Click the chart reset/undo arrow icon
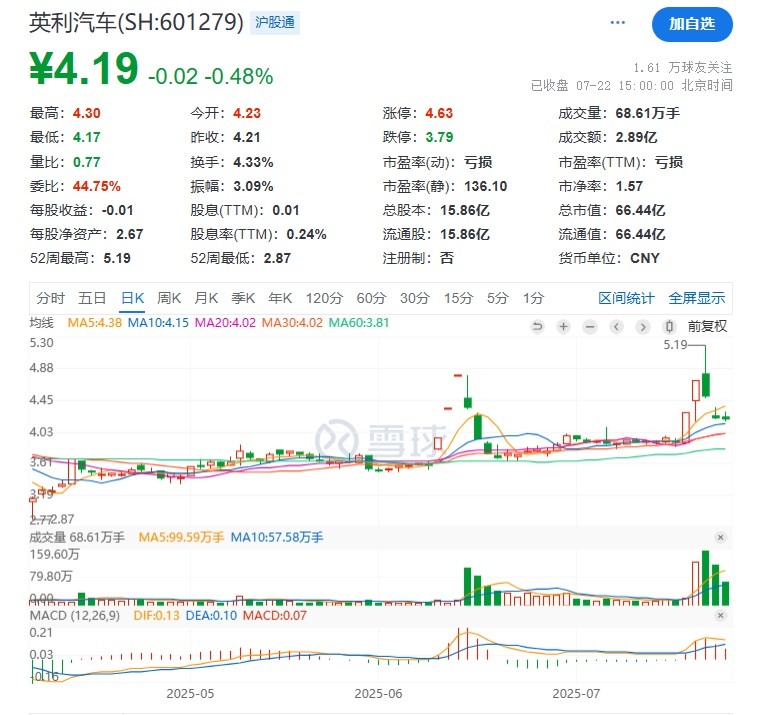Image resolution: width=777 pixels, height=715 pixels. point(537,327)
